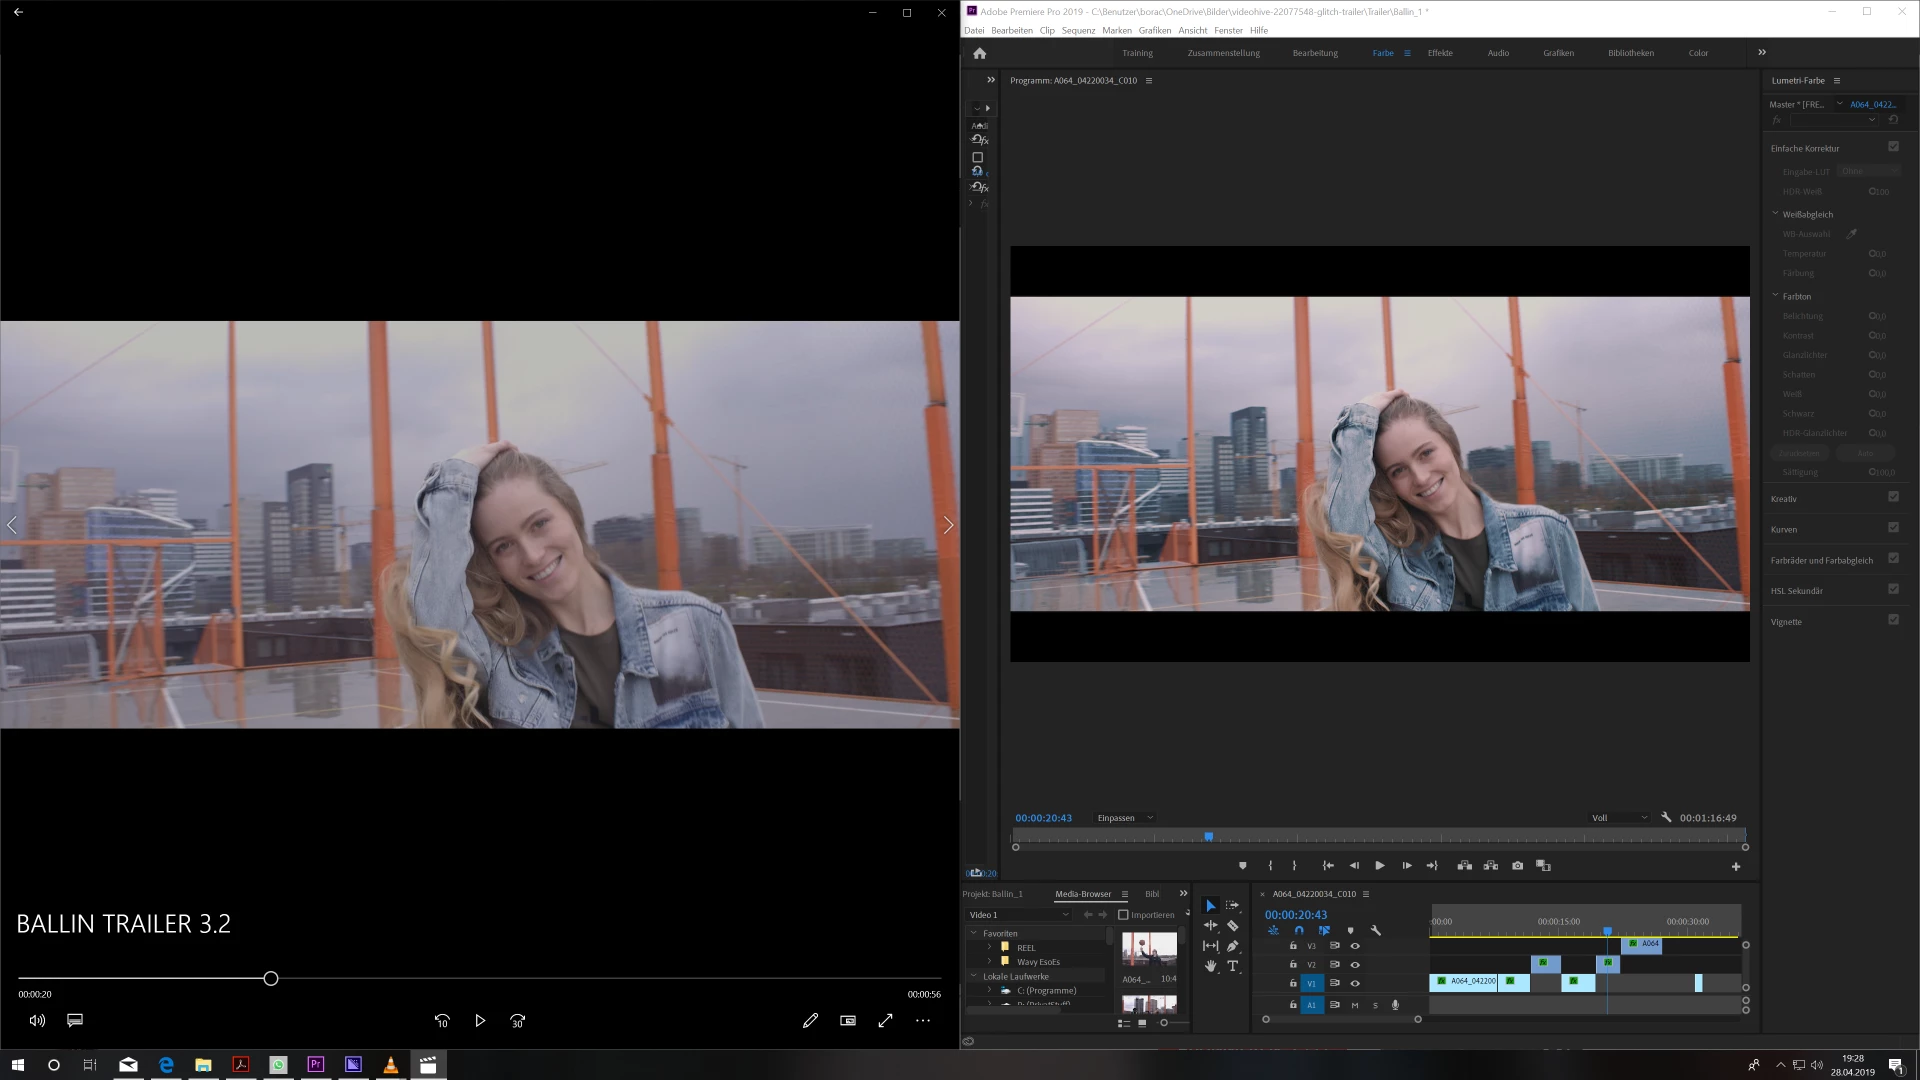Open the Sequenz menu
The width and height of the screenshot is (1920, 1080).
[x=1078, y=30]
